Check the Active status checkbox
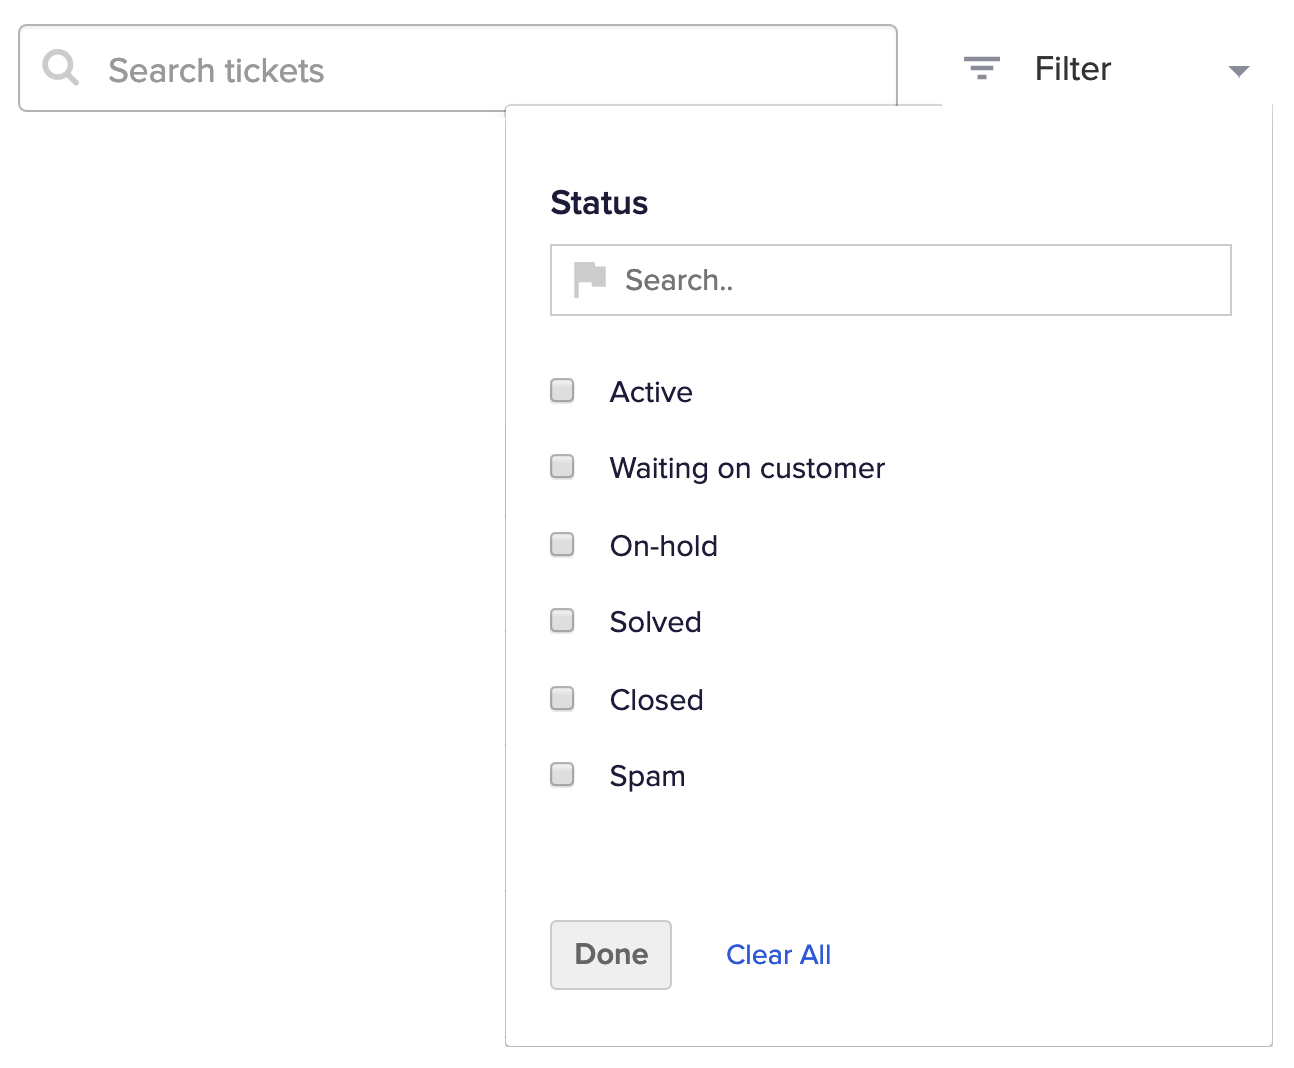This screenshot has height=1068, width=1294. click(563, 390)
